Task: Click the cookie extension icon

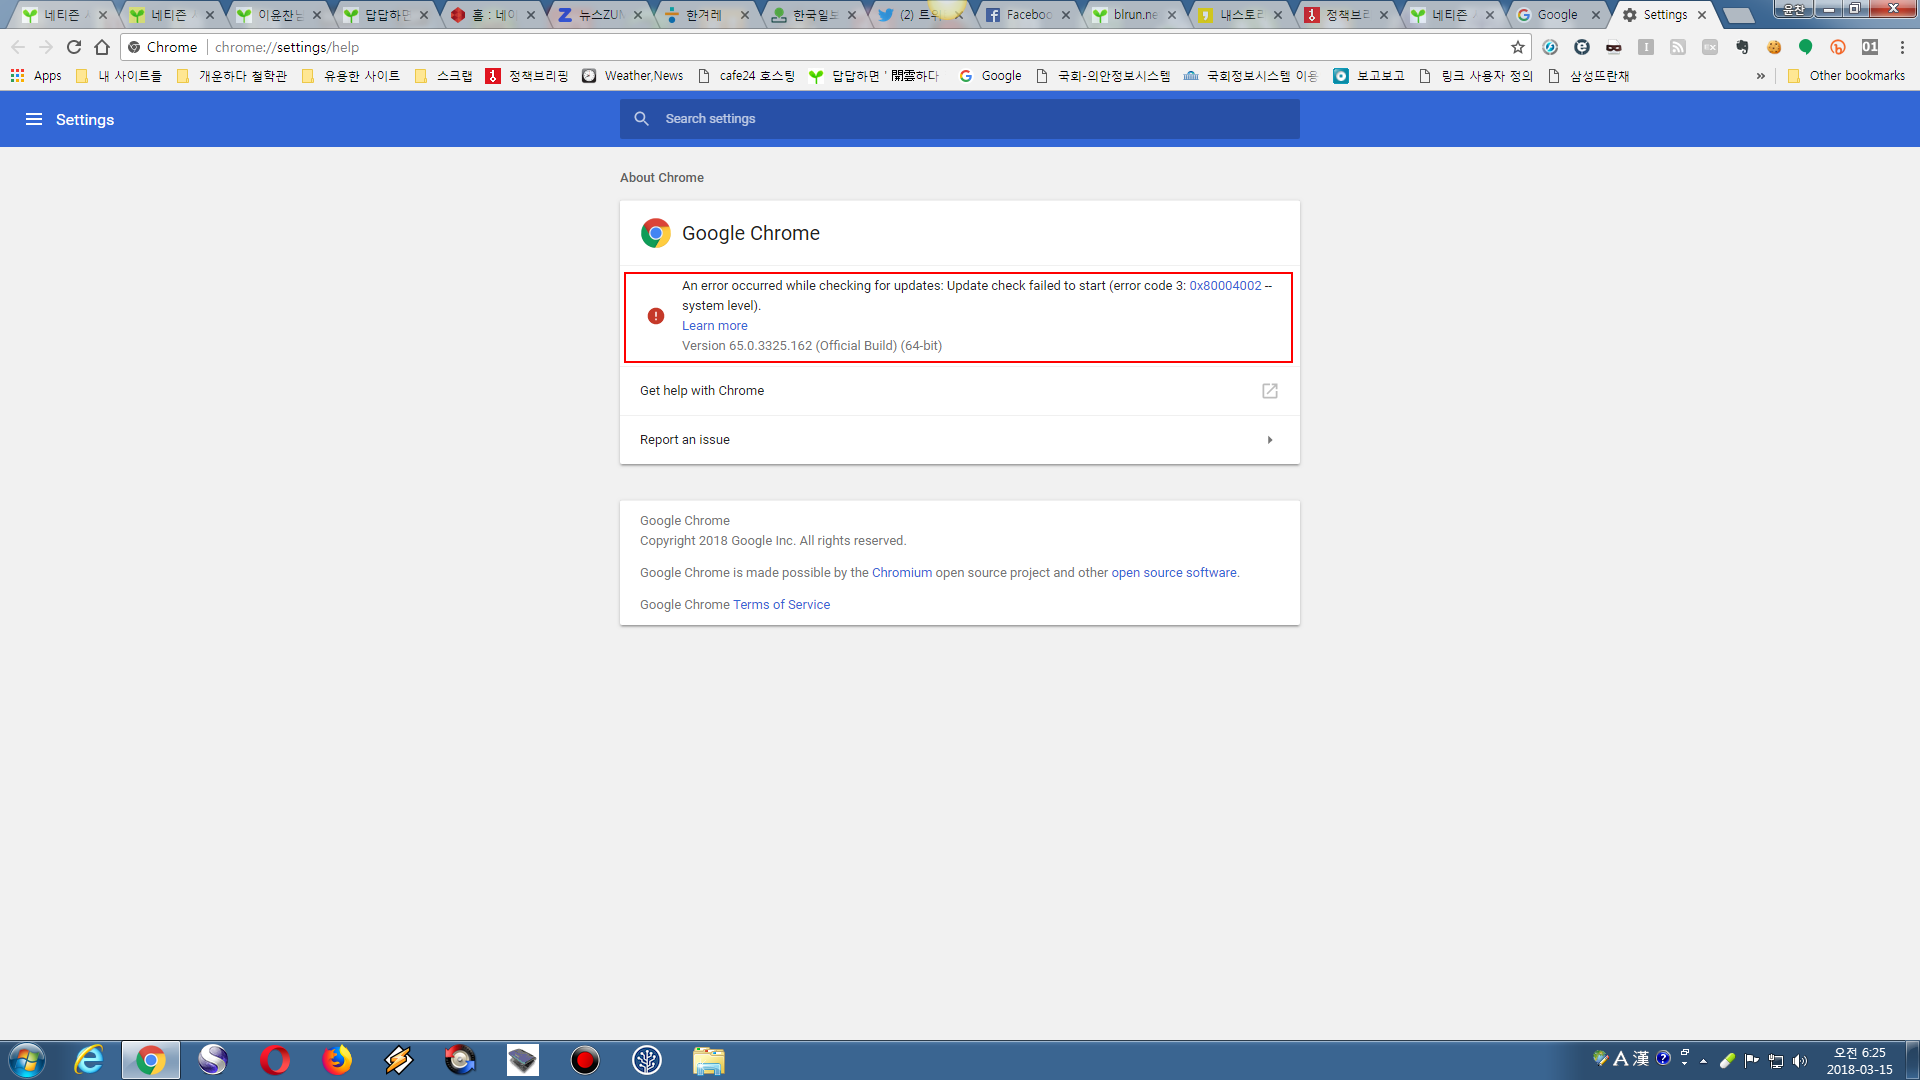Action: click(1774, 47)
